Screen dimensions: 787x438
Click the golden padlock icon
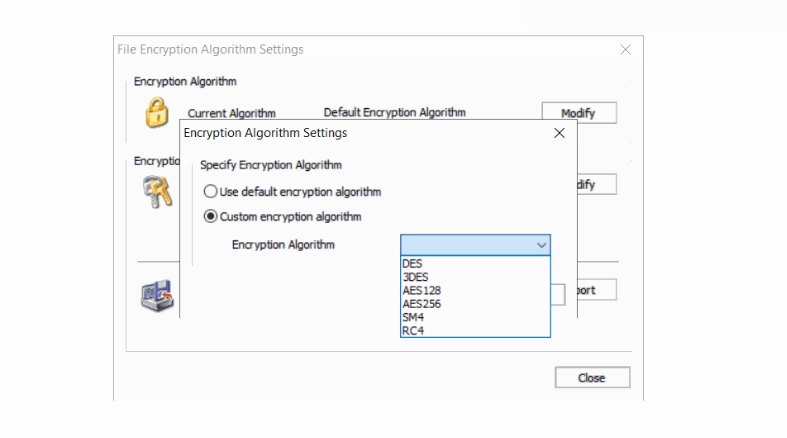[x=157, y=112]
